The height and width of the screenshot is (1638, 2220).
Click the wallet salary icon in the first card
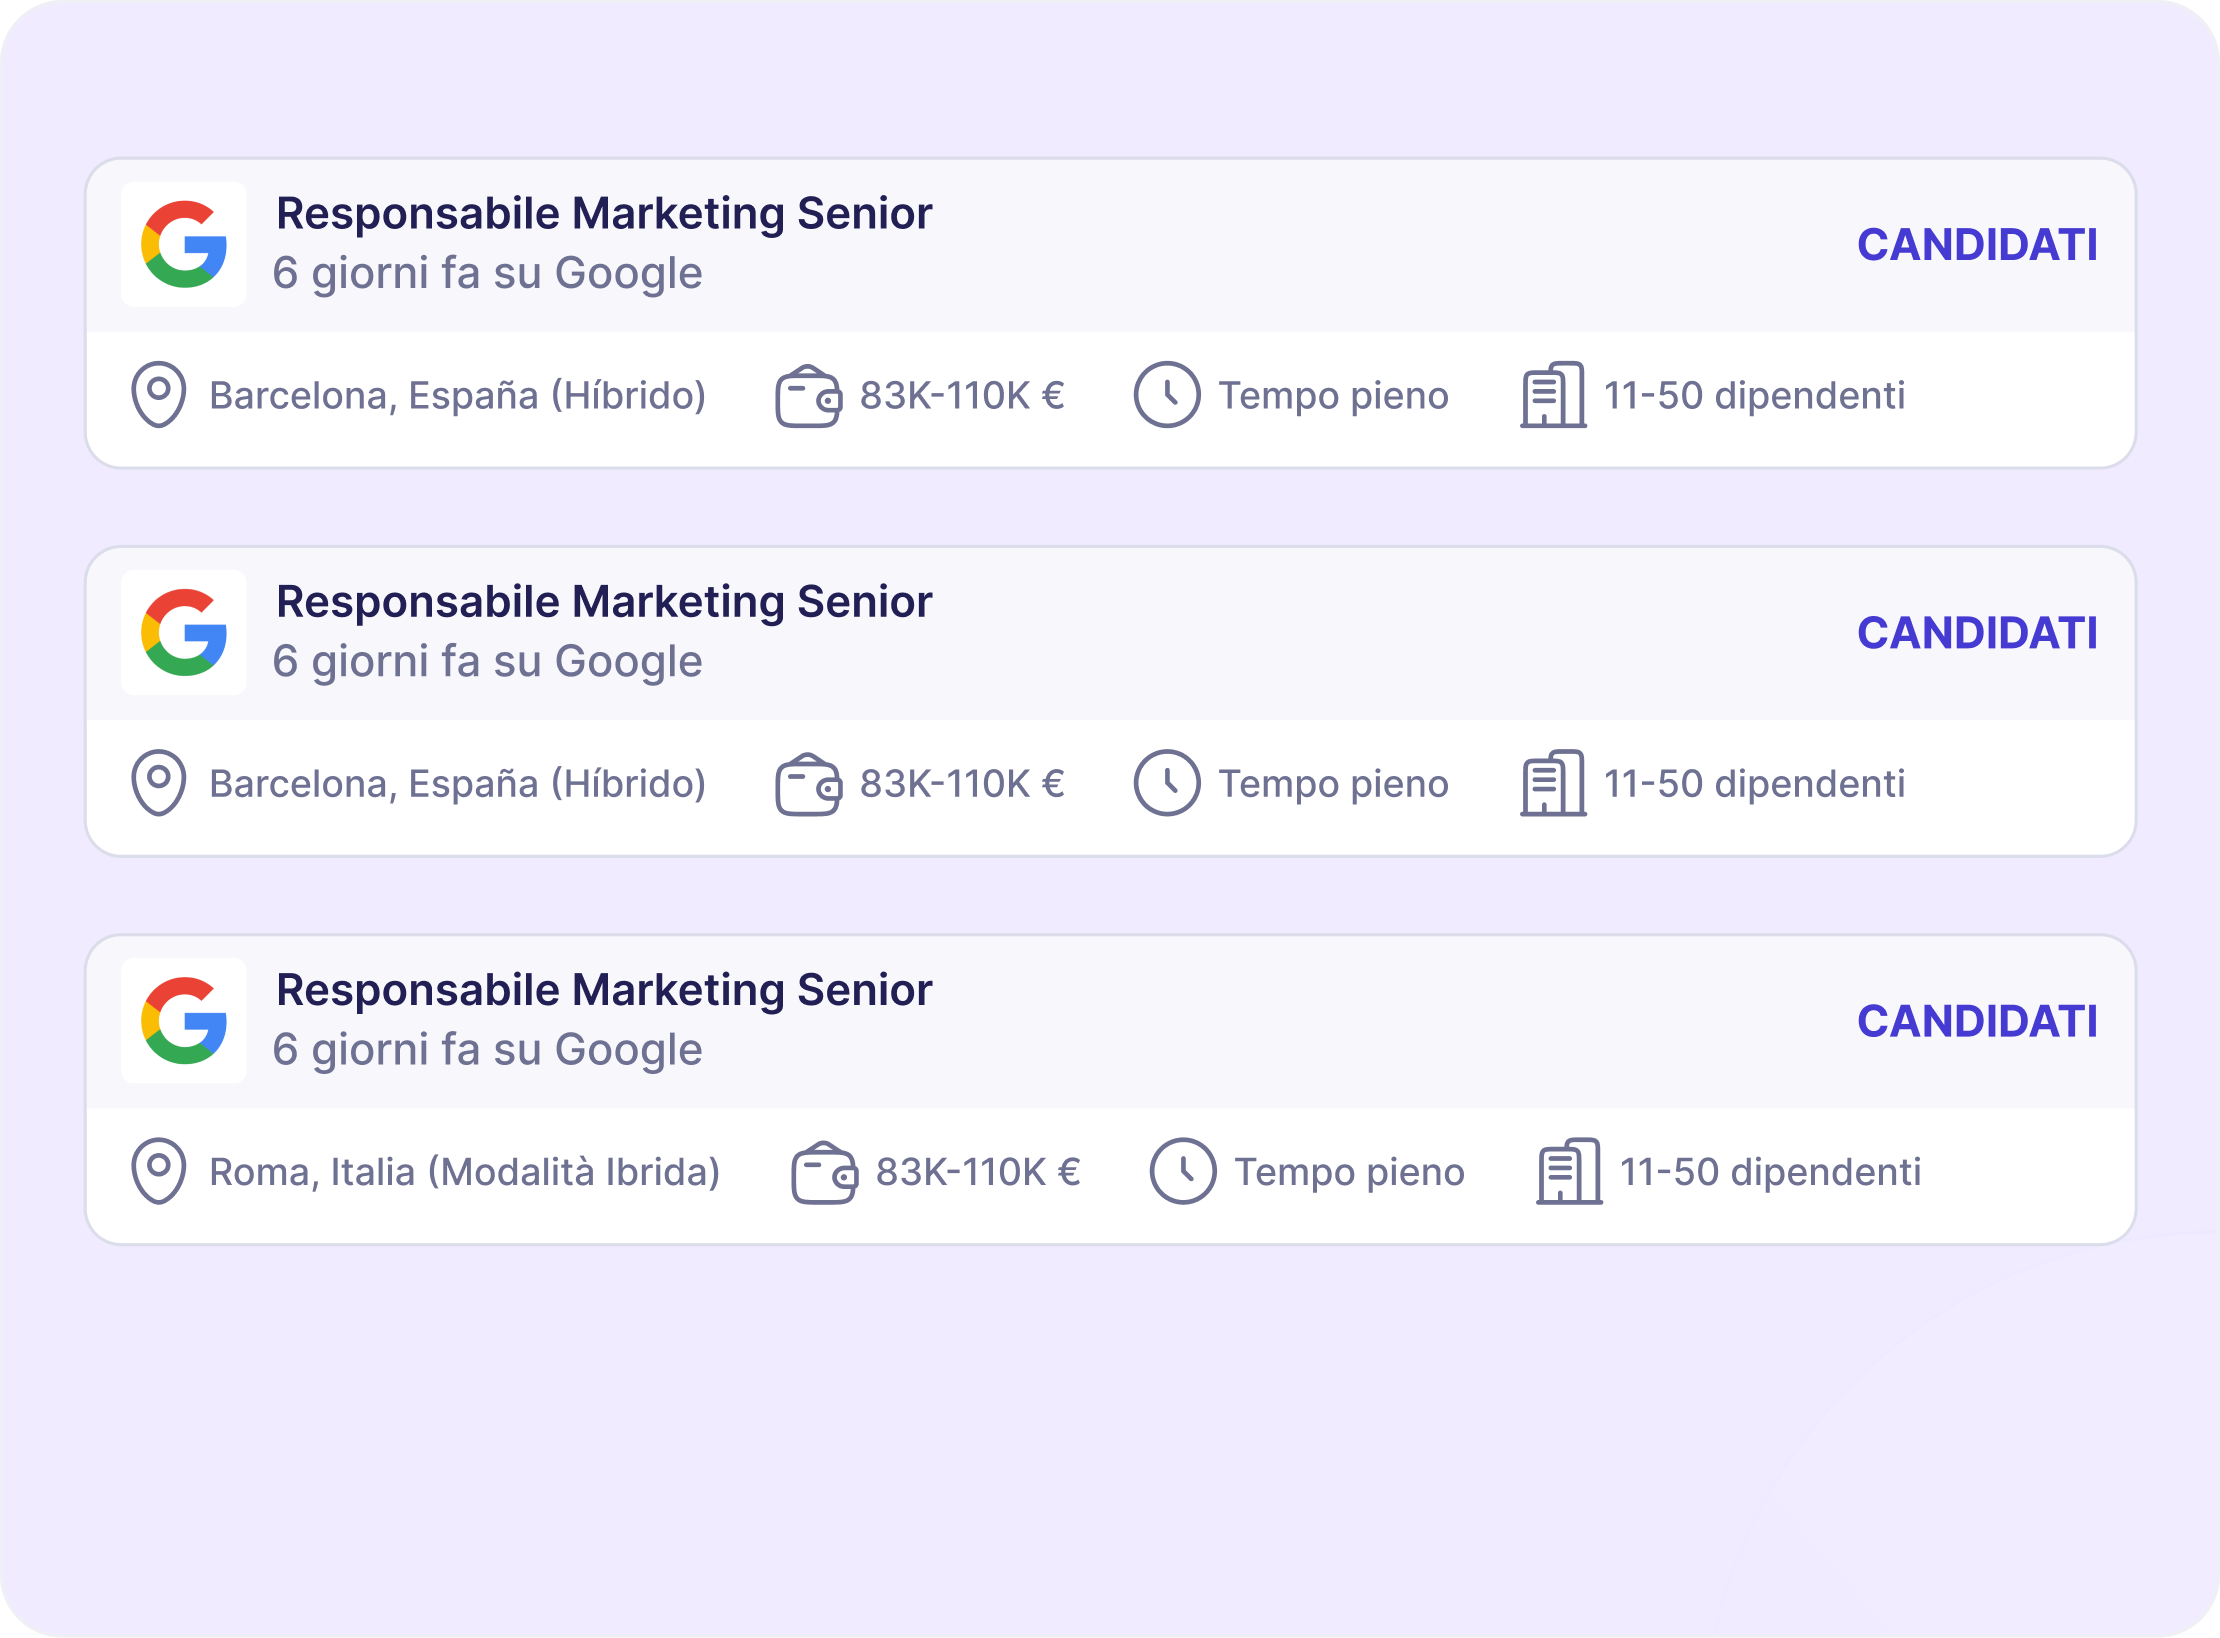[808, 396]
